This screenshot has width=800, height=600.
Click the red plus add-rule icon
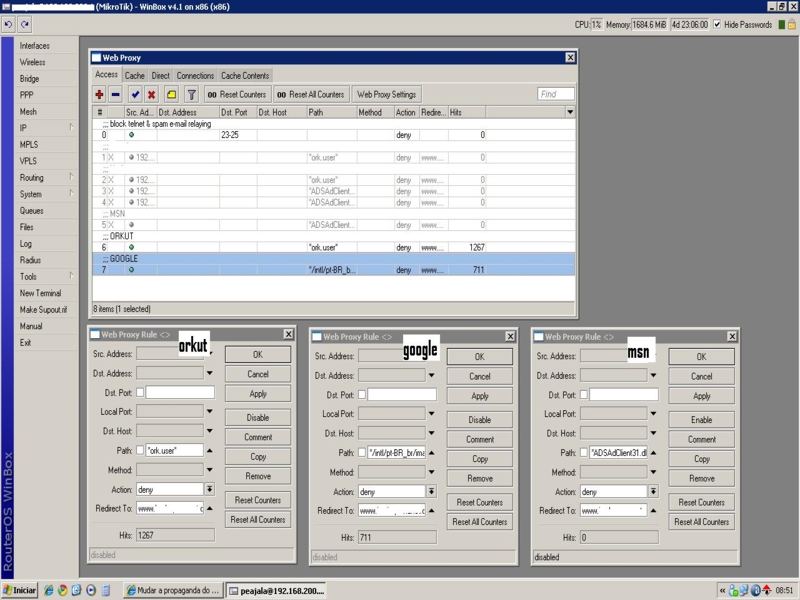(x=99, y=95)
